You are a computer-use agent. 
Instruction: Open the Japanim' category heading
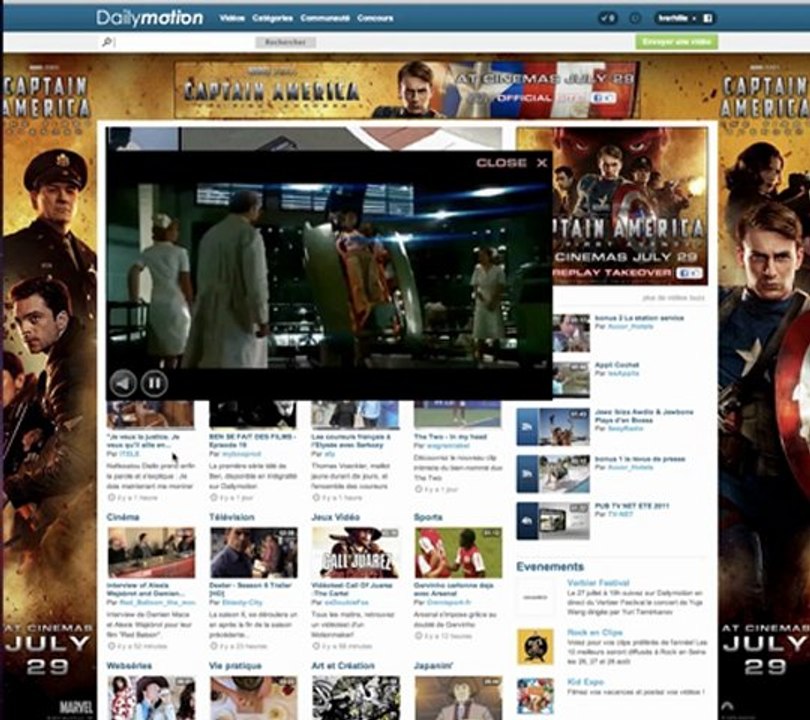433,666
